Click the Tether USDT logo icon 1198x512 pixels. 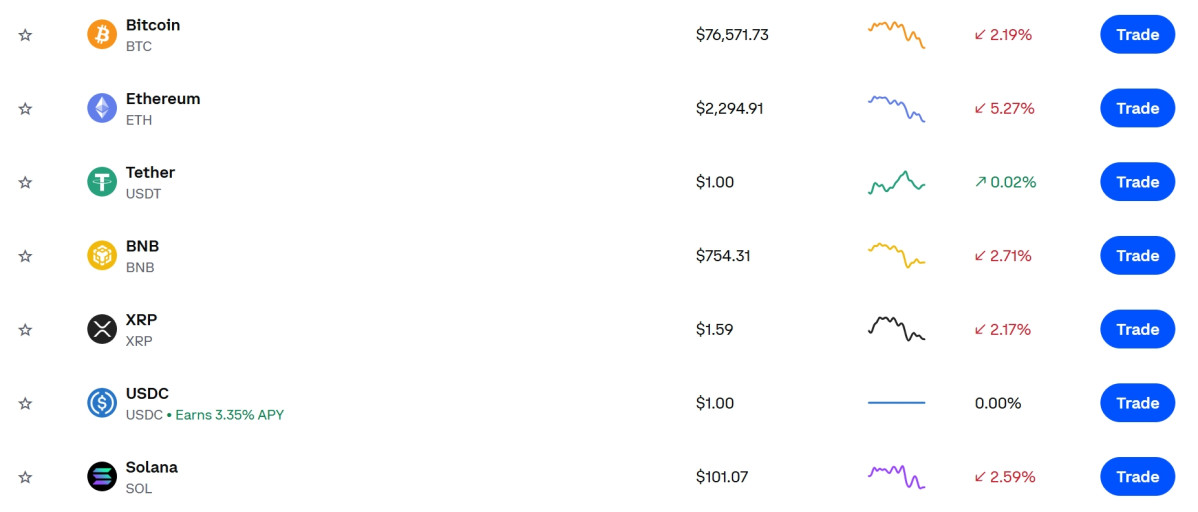(x=102, y=182)
